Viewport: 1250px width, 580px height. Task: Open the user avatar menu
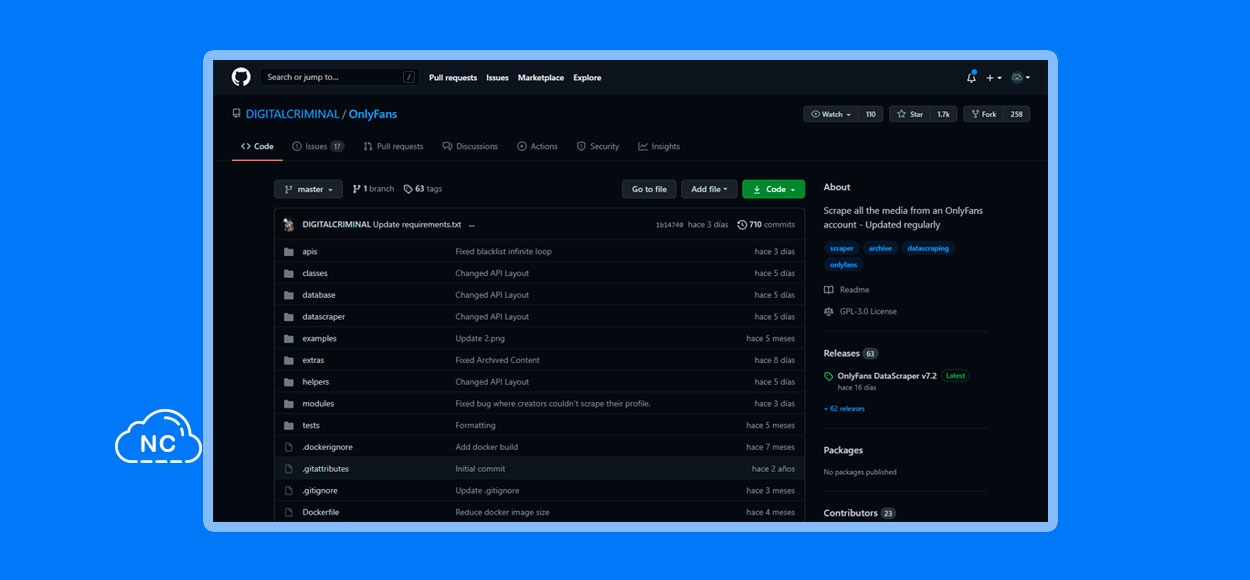tap(1020, 78)
